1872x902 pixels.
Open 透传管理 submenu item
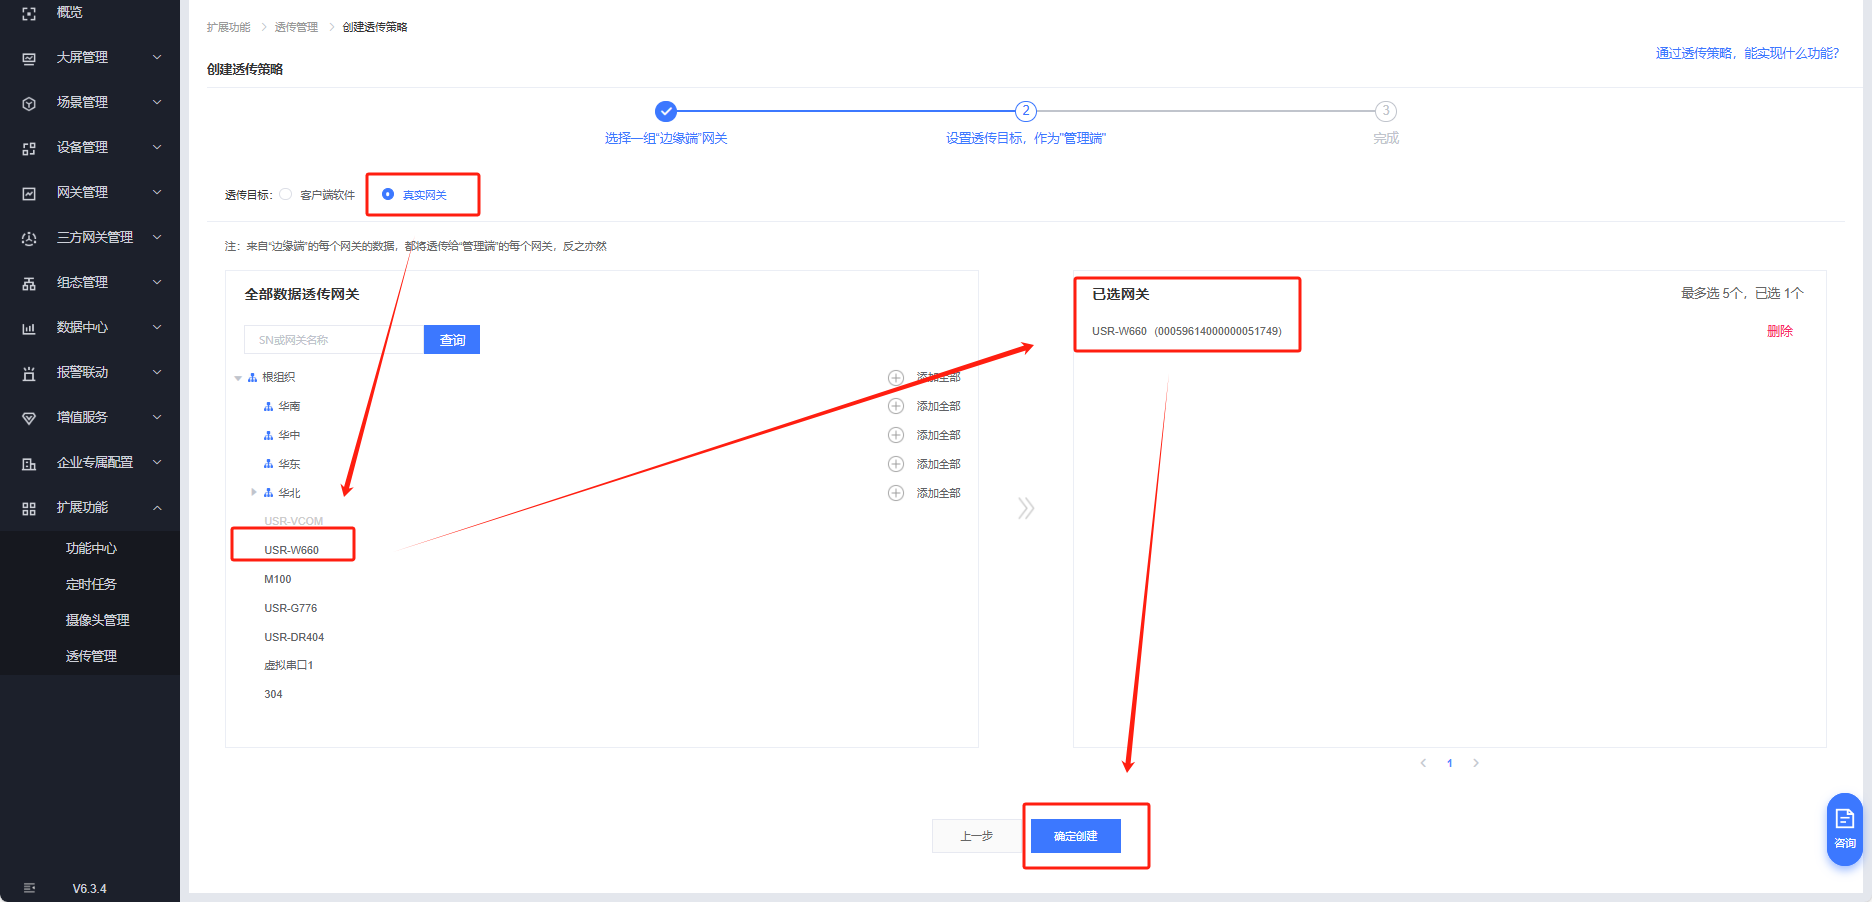pos(90,656)
